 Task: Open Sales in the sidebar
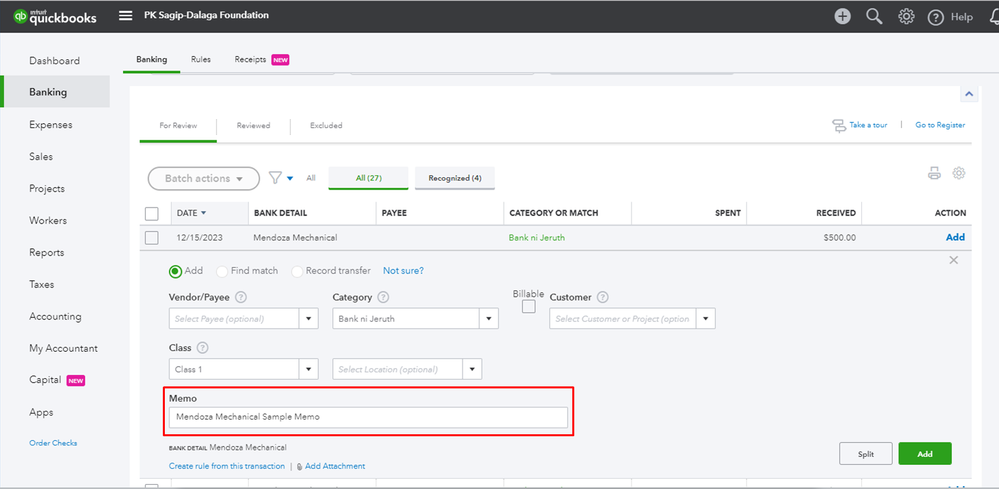click(x=41, y=157)
